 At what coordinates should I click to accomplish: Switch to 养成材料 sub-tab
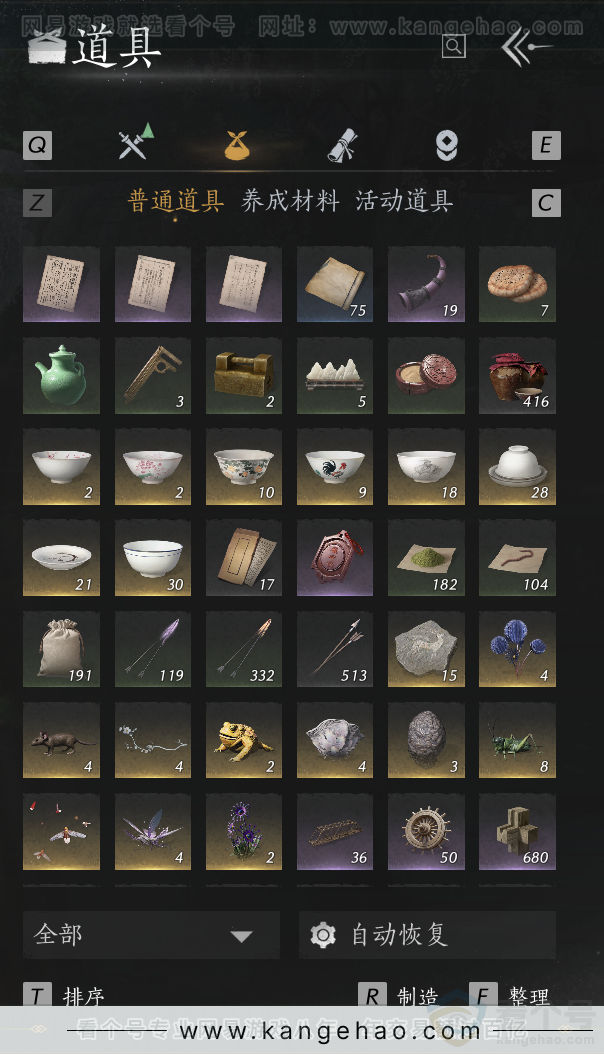(x=290, y=201)
